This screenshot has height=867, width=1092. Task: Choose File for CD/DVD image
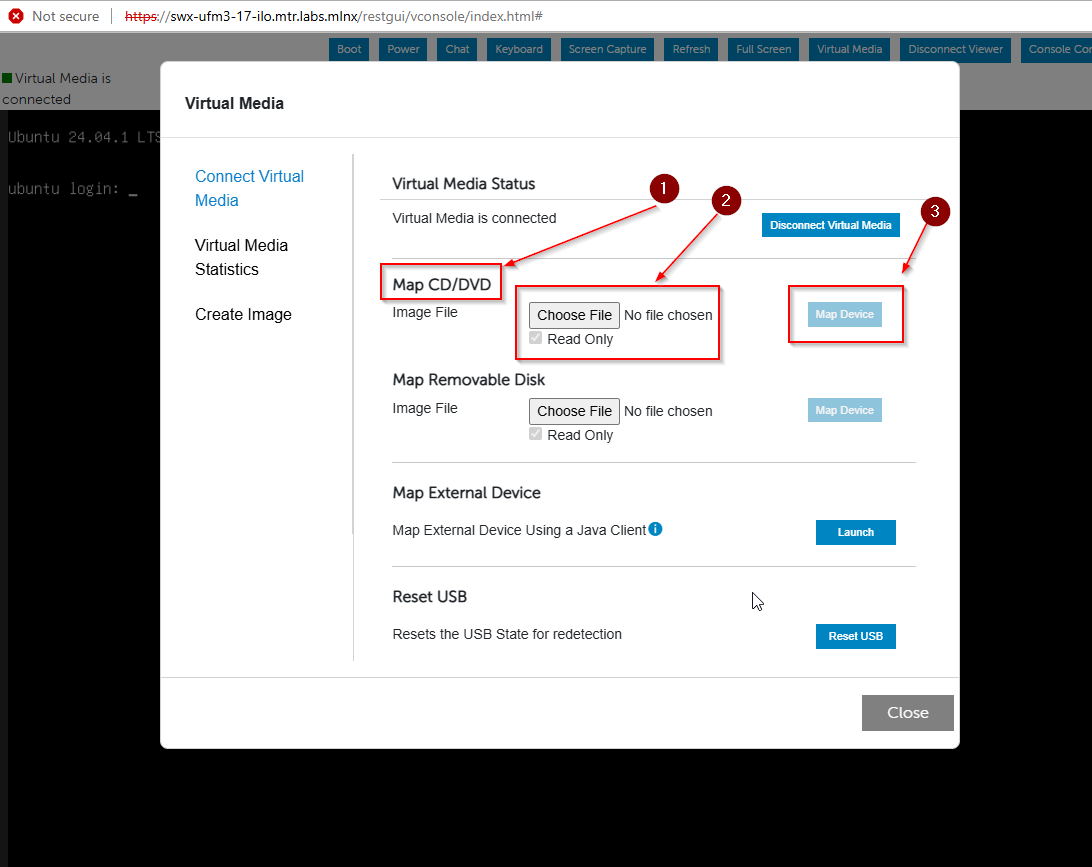pos(574,315)
